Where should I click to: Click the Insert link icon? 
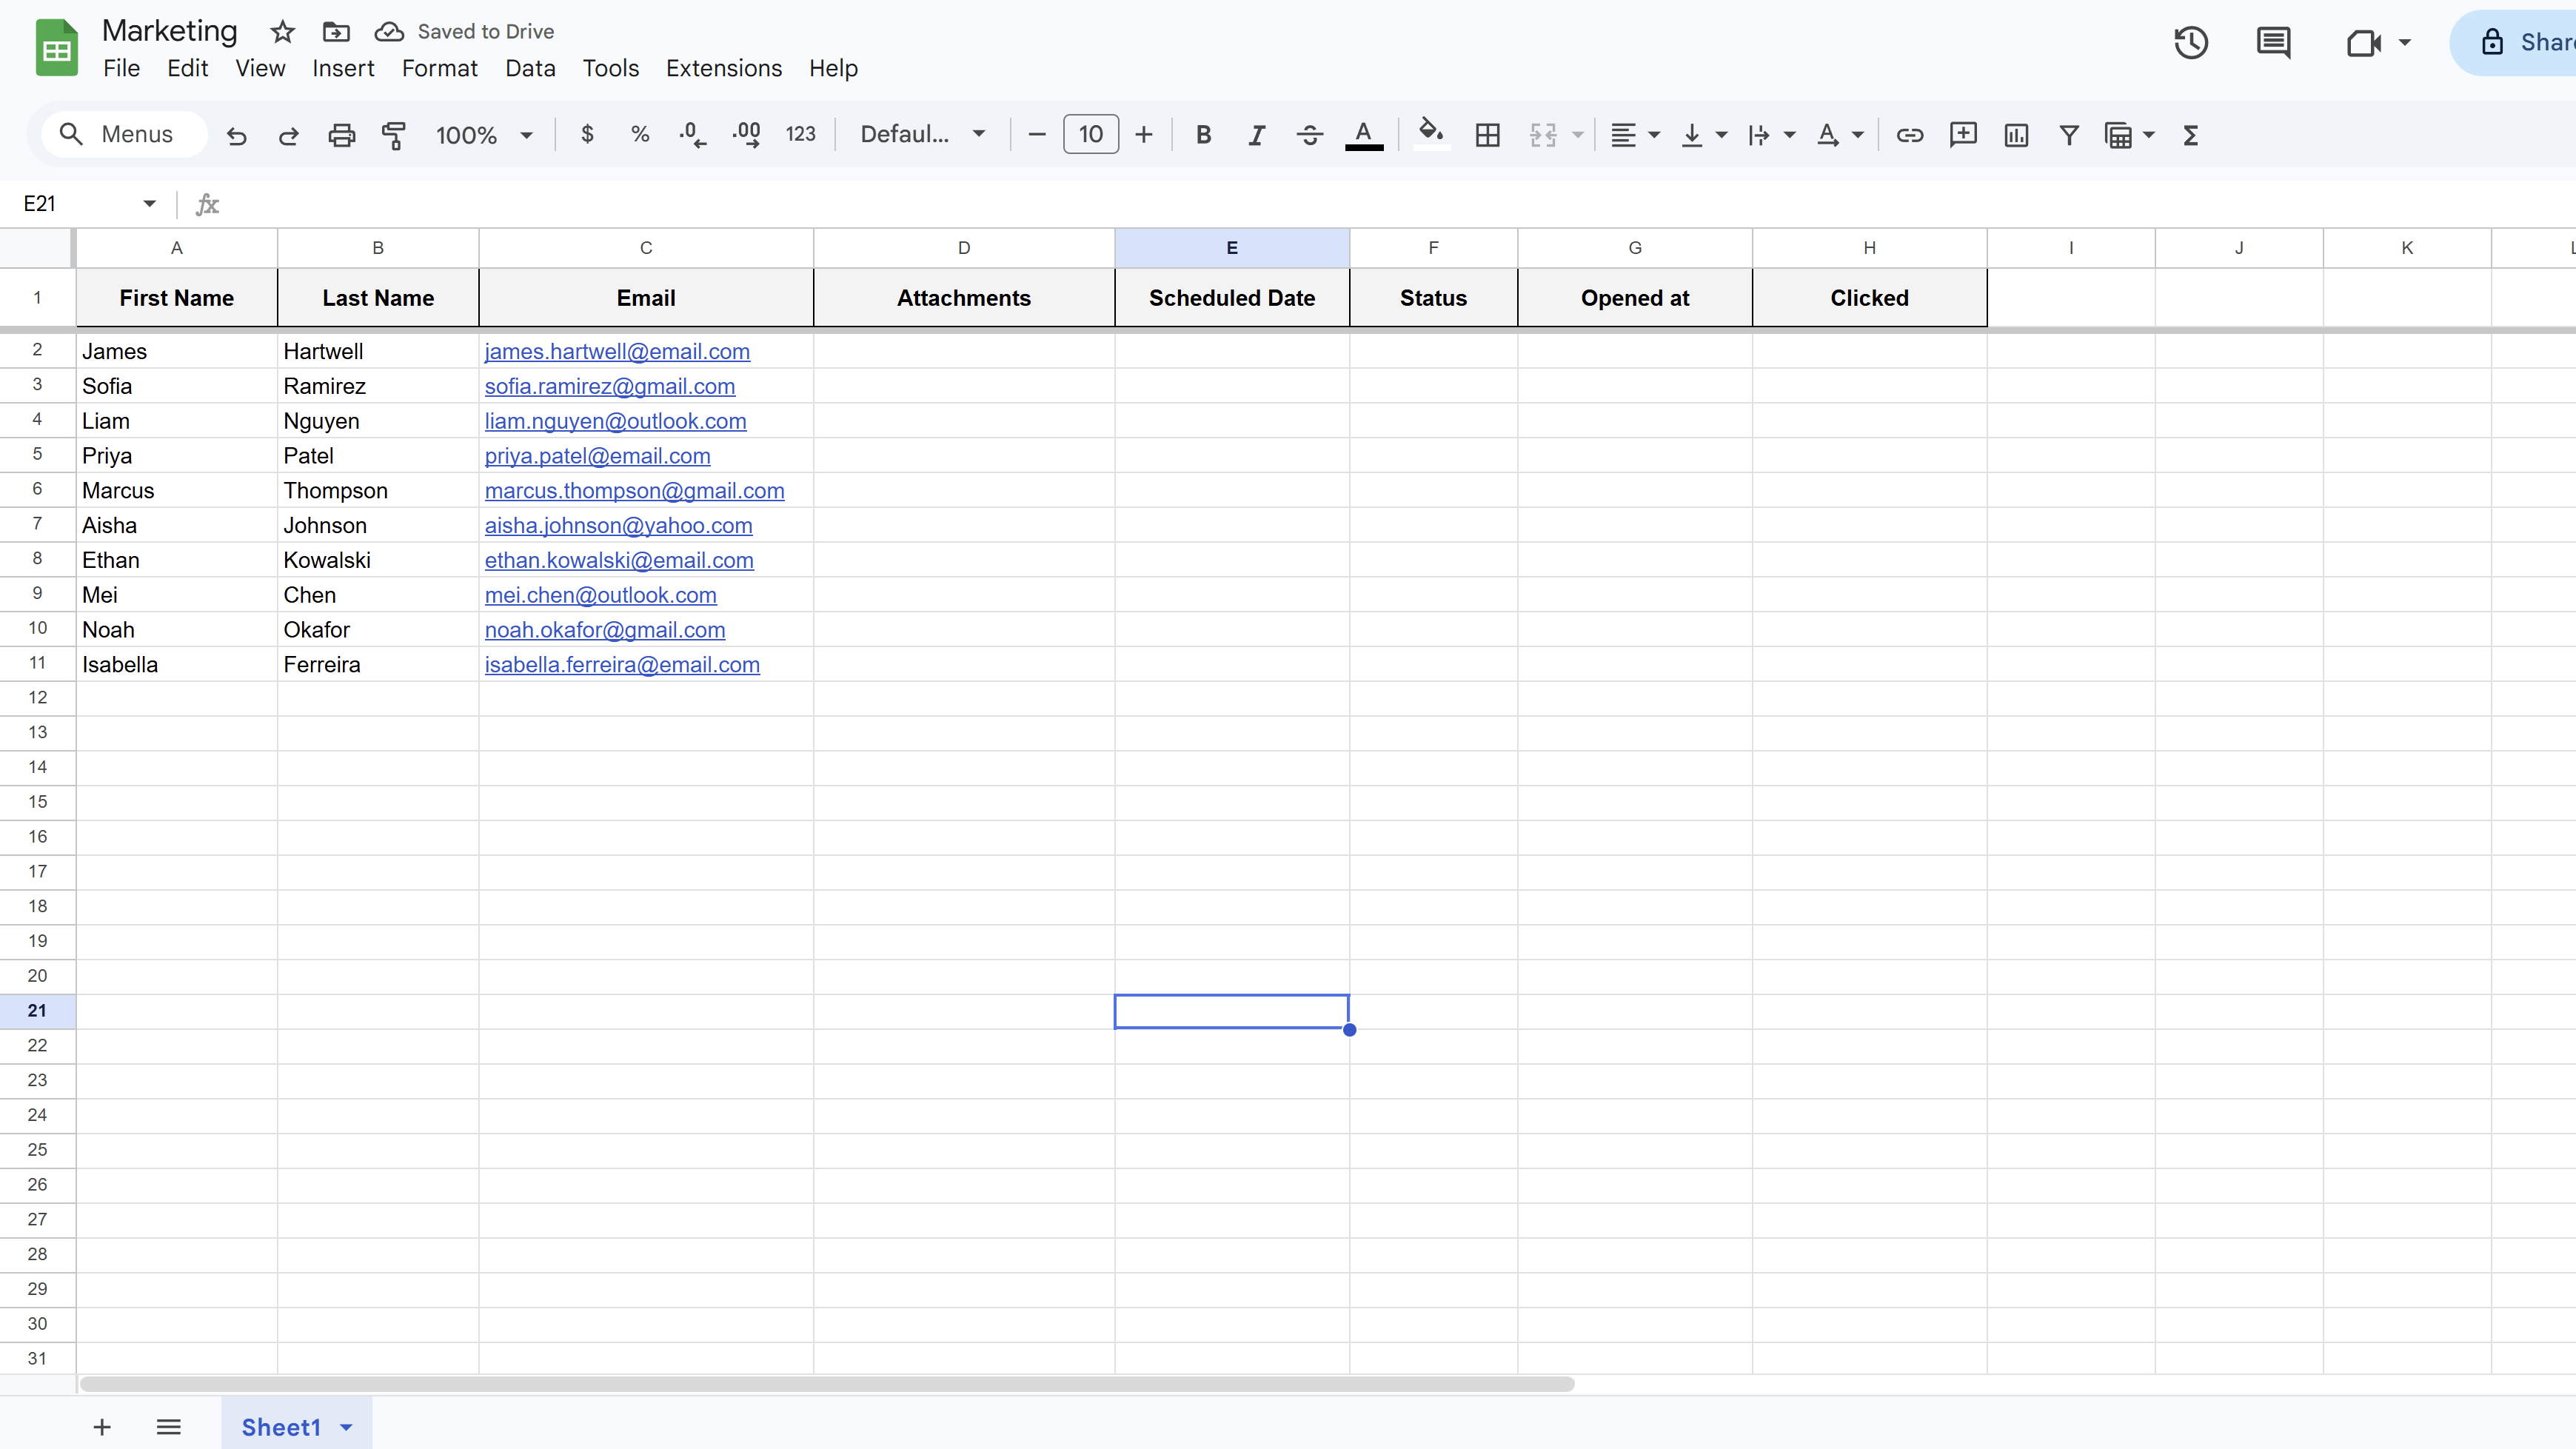point(1910,135)
